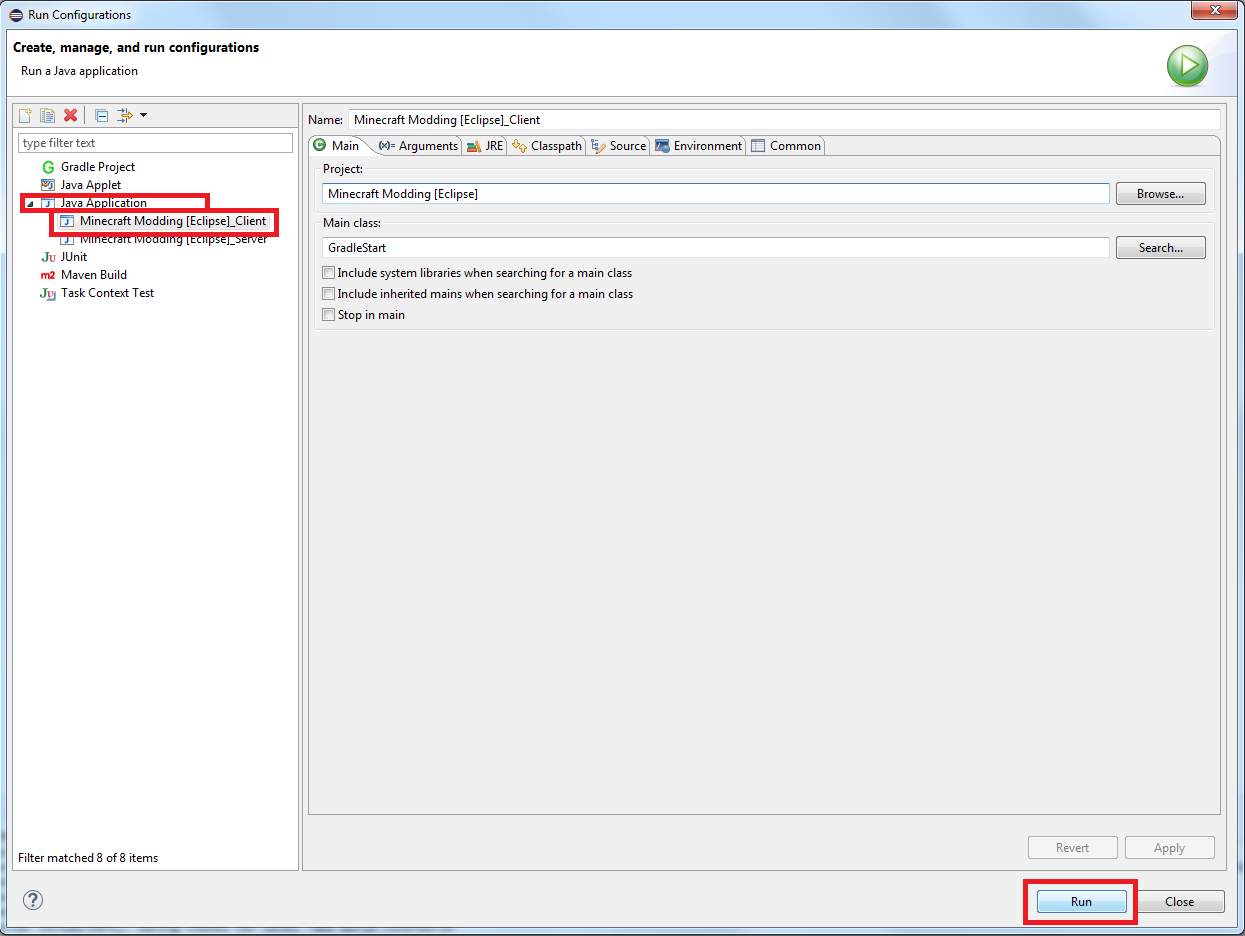Screen dimensions: 1245x936
Task: Open the help question mark icon
Action: [33, 900]
